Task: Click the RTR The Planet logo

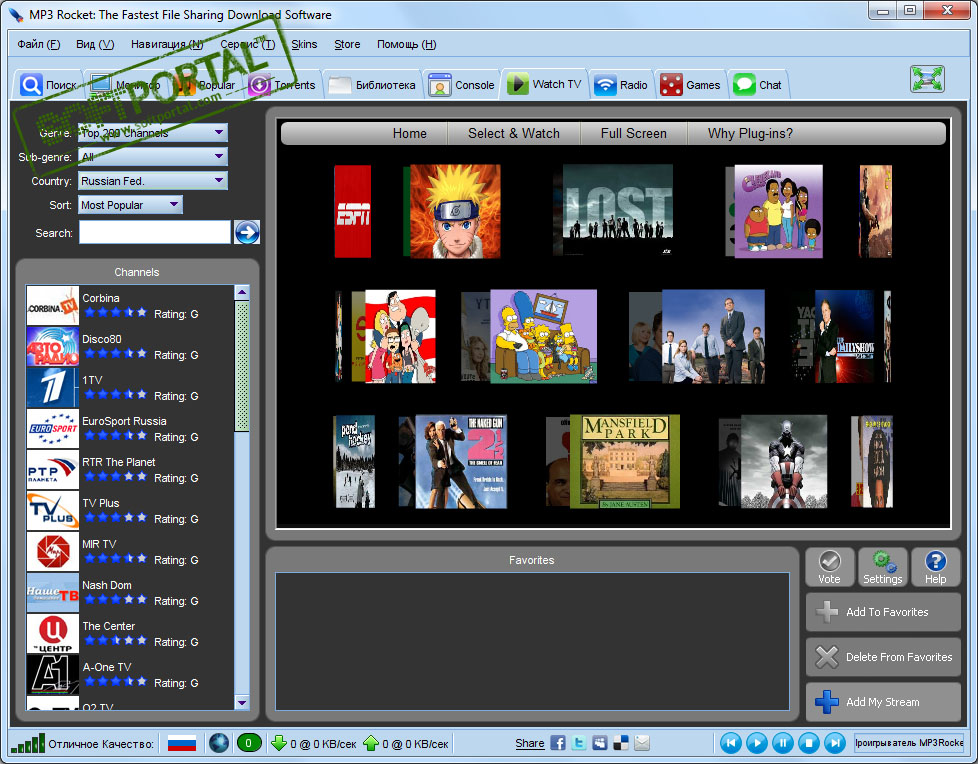Action: click(x=53, y=470)
